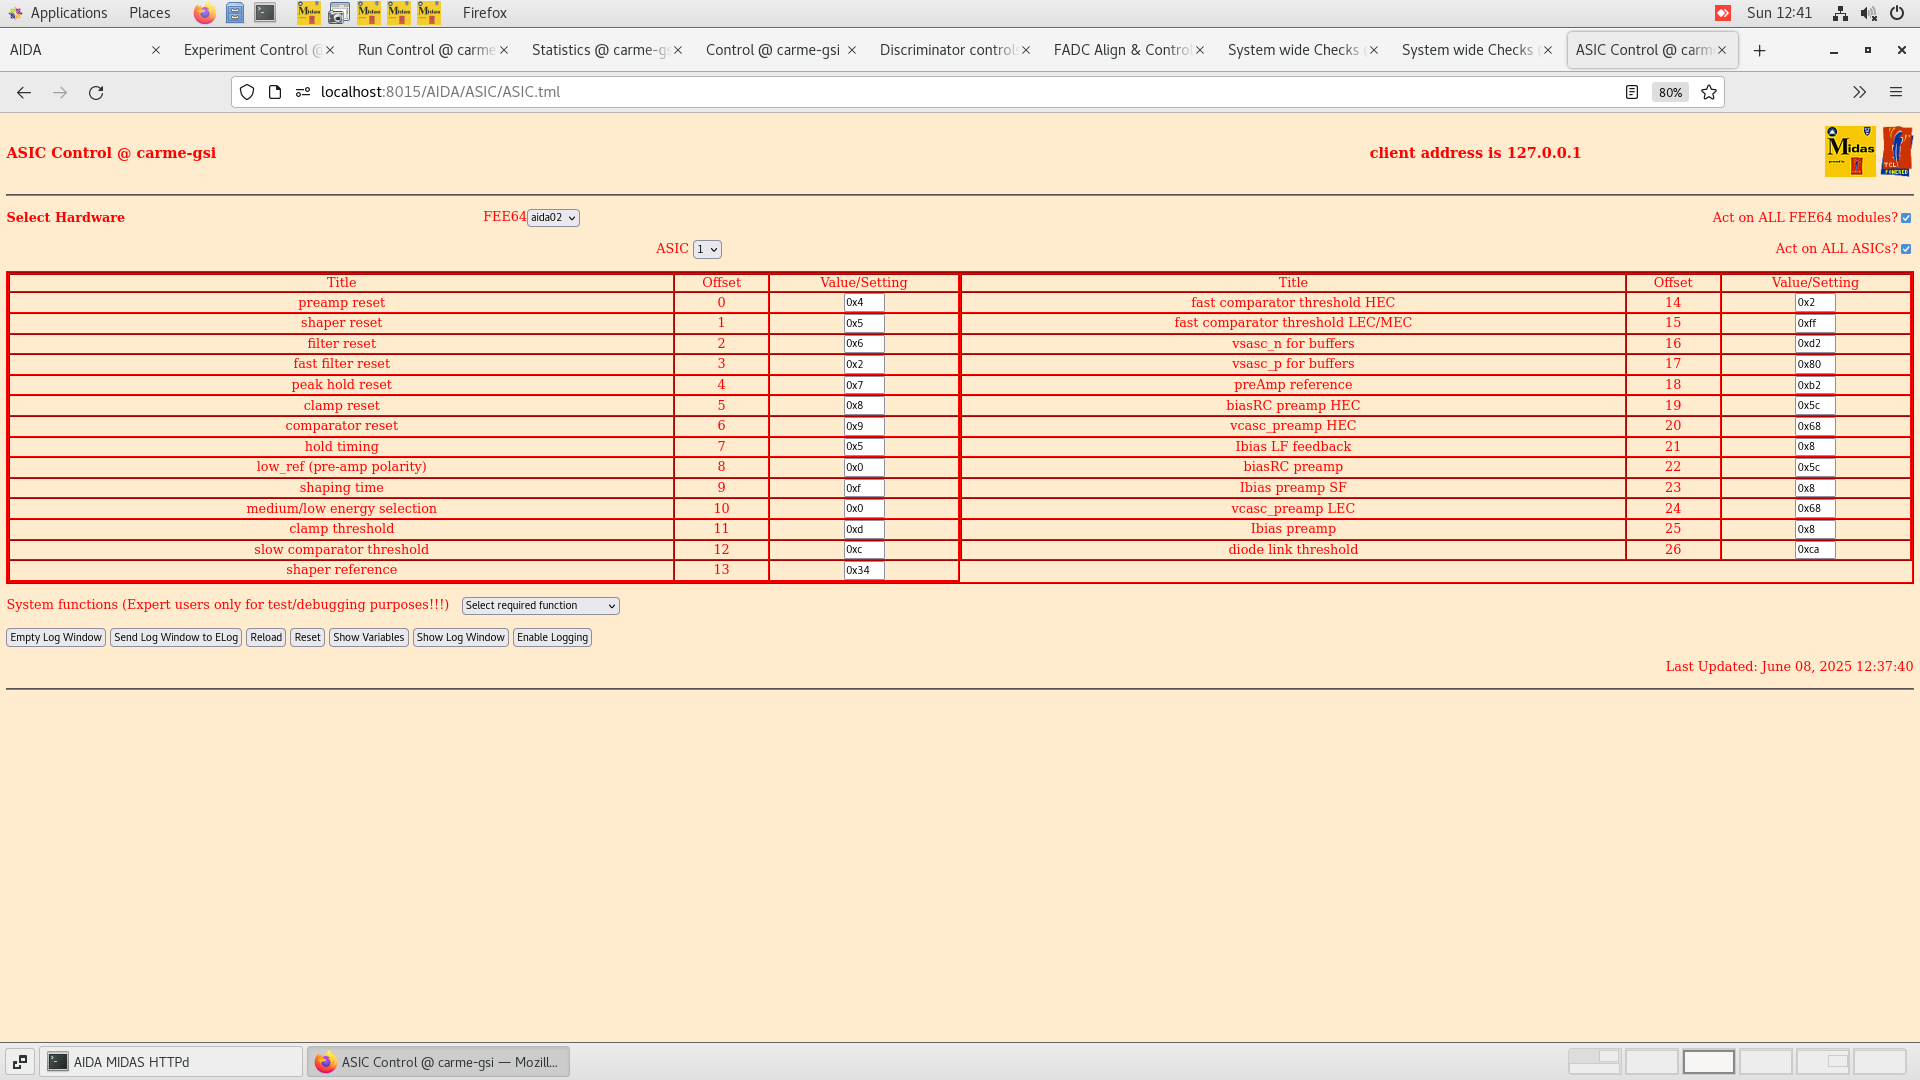
Task: Edit the preamp reset value field
Action: click(862, 302)
